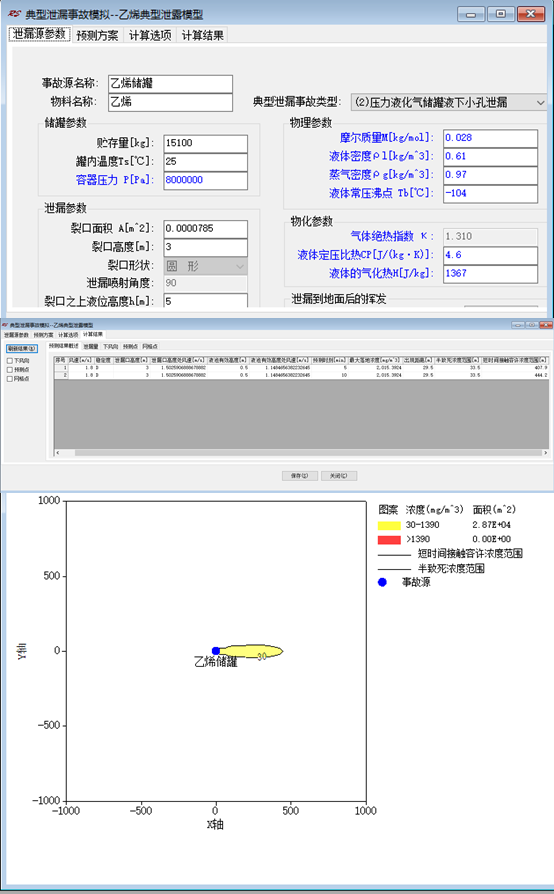The width and height of the screenshot is (554, 894).
Task: Click the 2.87E+04 area value in legend
Action: point(491,525)
